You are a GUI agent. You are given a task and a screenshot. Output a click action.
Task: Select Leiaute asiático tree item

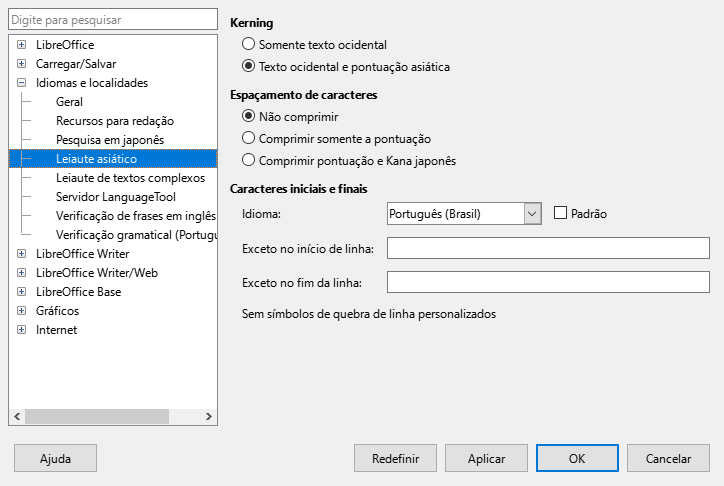coord(113,159)
